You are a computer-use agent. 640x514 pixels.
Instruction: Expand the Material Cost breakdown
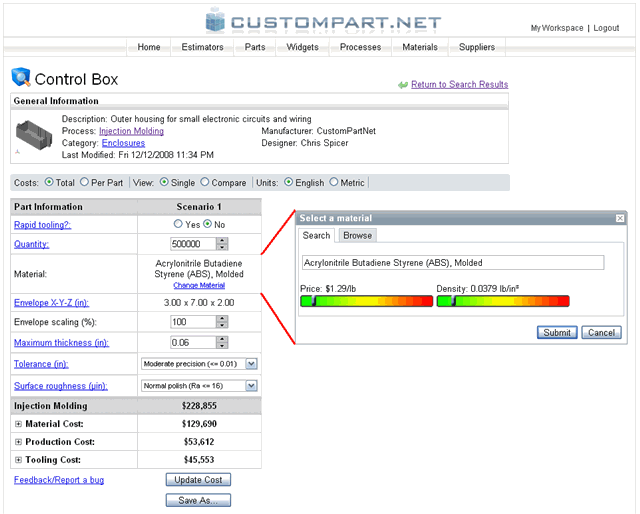coord(18,424)
